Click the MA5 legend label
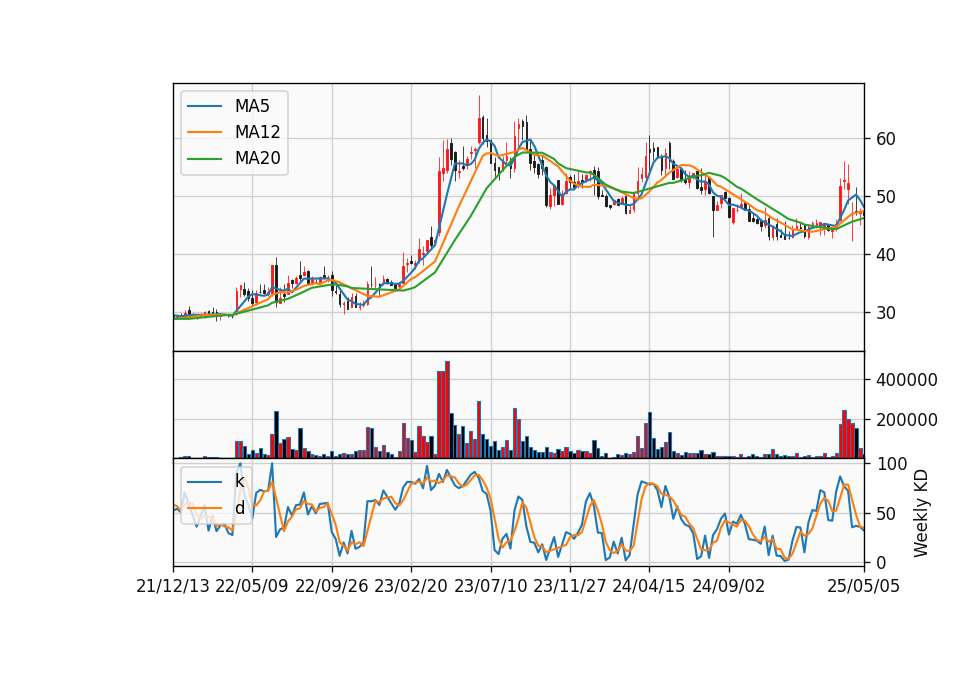Image resolution: width=960 pixels, height=690 pixels. [x=252, y=106]
